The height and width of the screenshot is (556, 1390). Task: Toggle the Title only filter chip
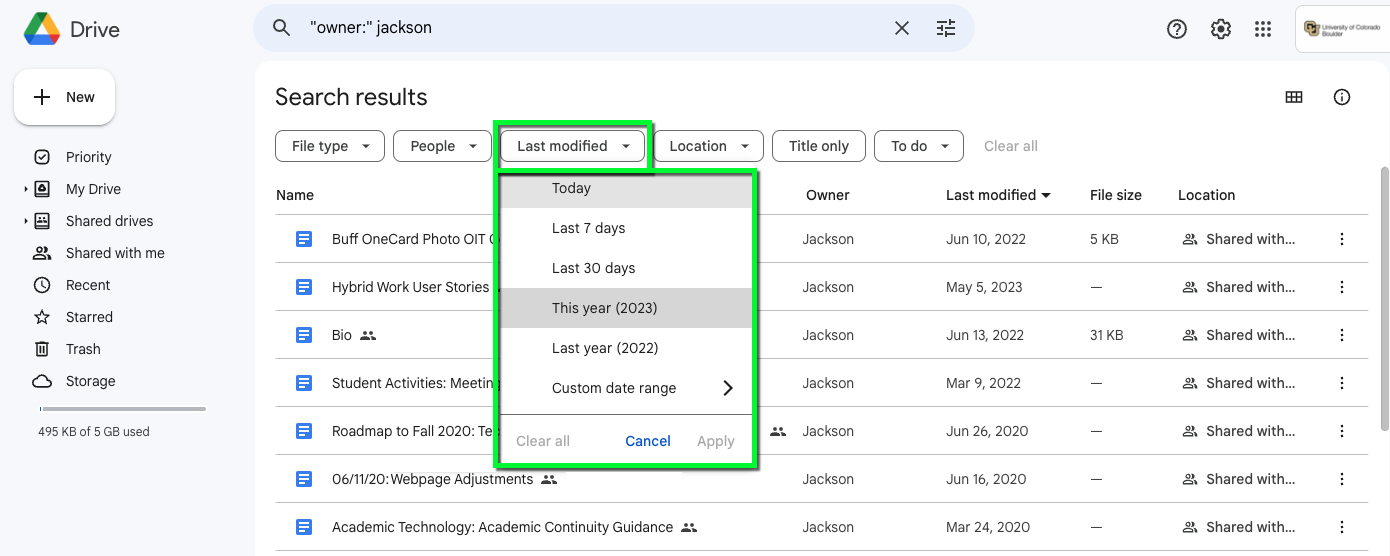pos(818,146)
